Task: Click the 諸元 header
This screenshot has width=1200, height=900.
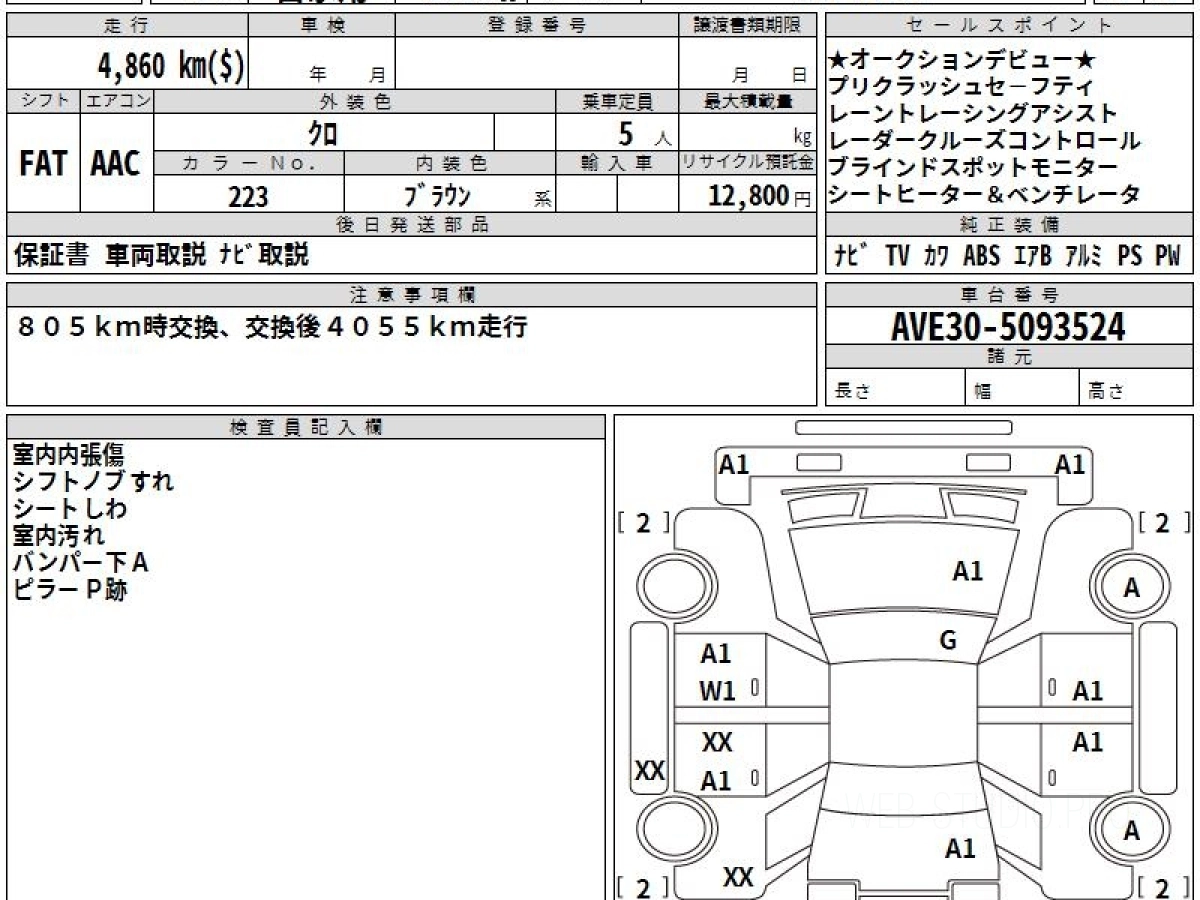Action: click(1009, 357)
